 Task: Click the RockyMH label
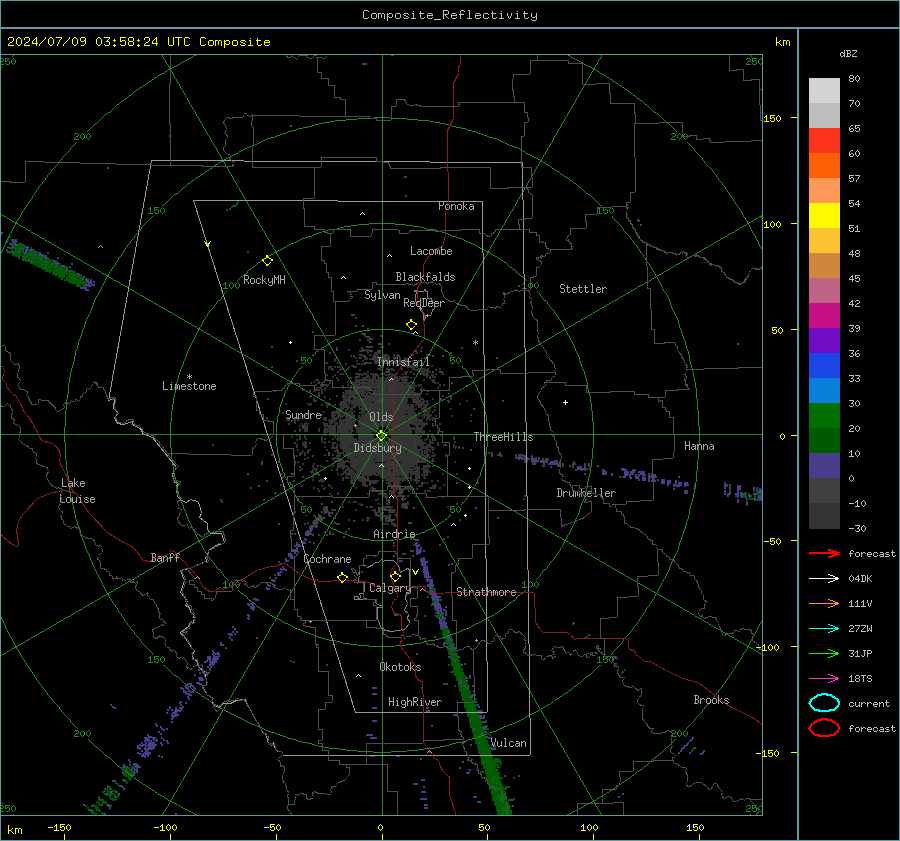[264, 280]
